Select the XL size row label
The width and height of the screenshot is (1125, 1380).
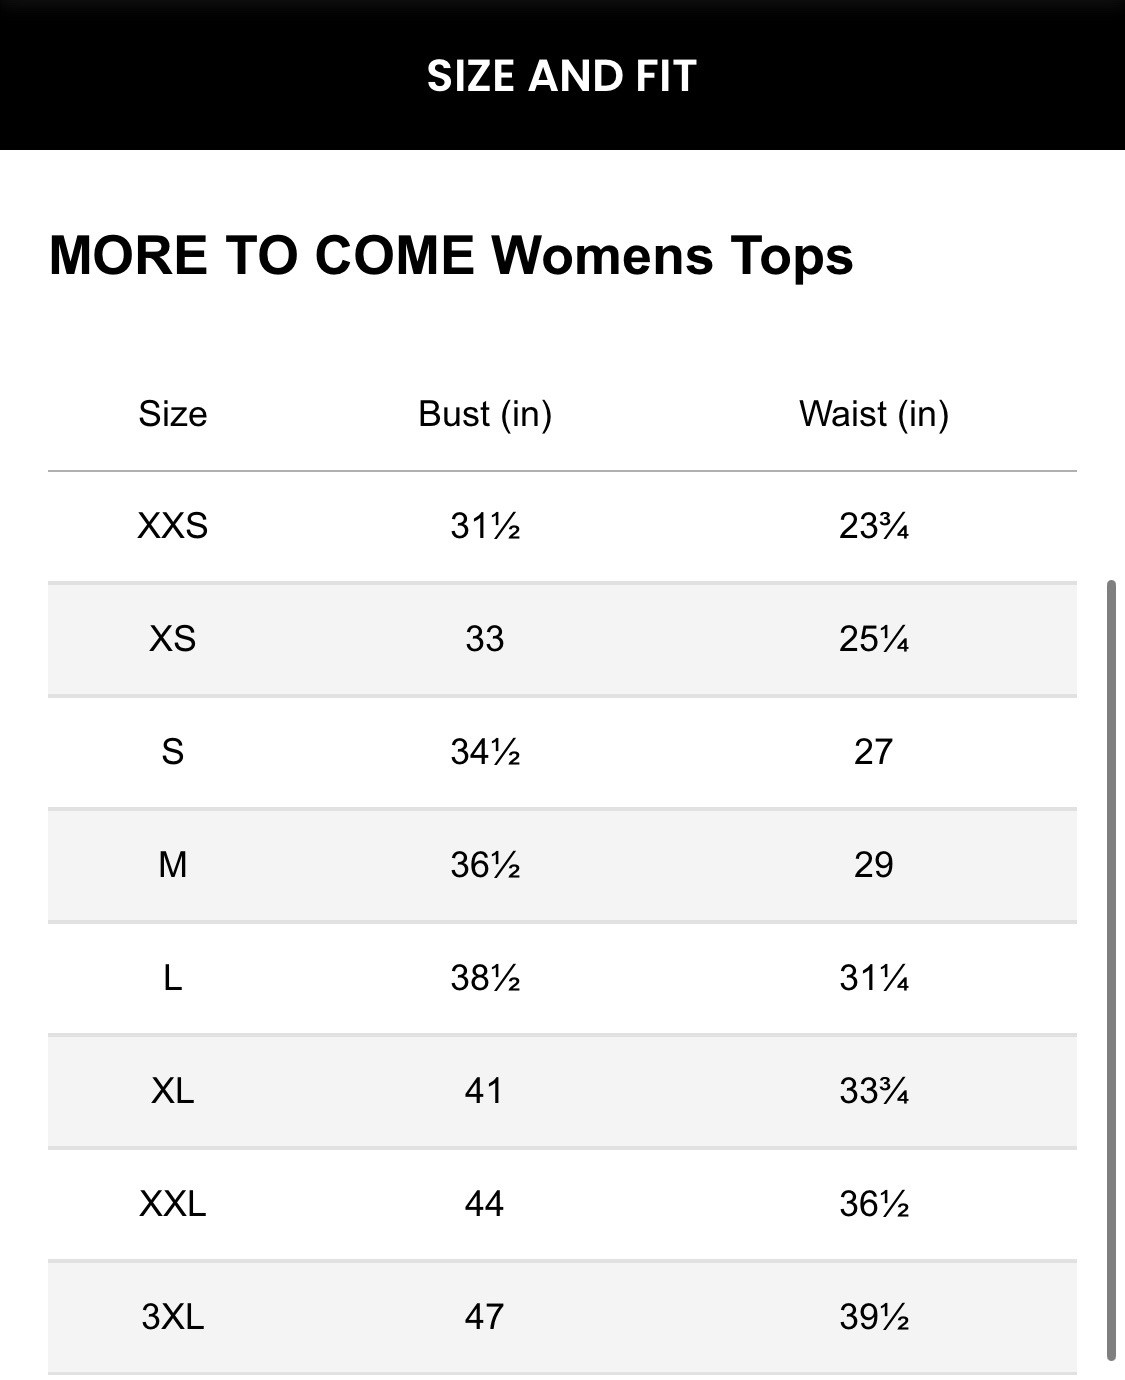point(173,1090)
